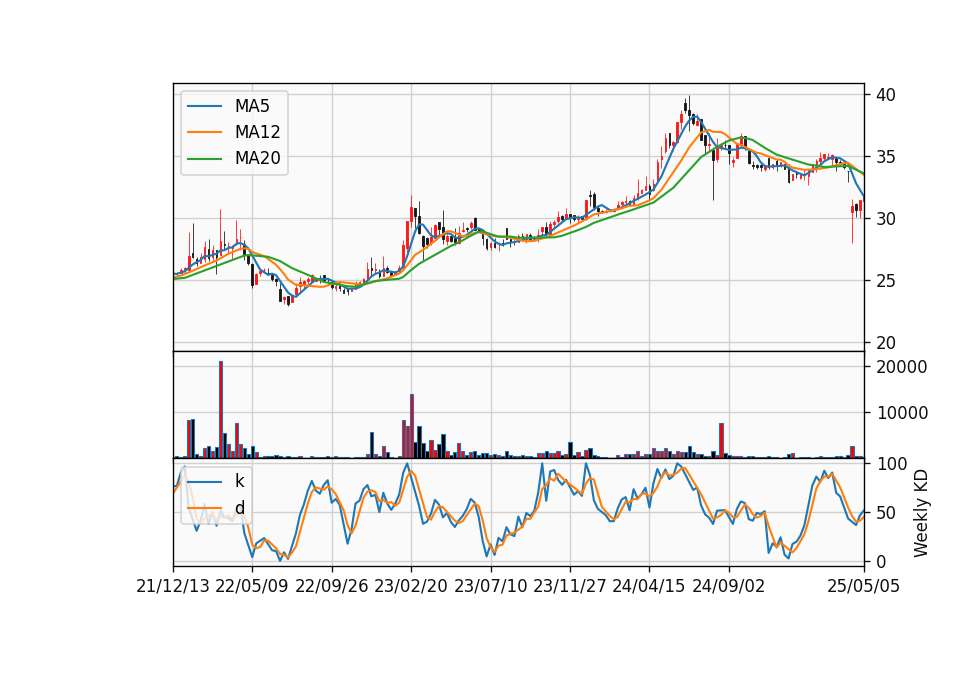The image size is (960, 690).
Task: Click the 23/07/10 date label
Action: coord(490,586)
